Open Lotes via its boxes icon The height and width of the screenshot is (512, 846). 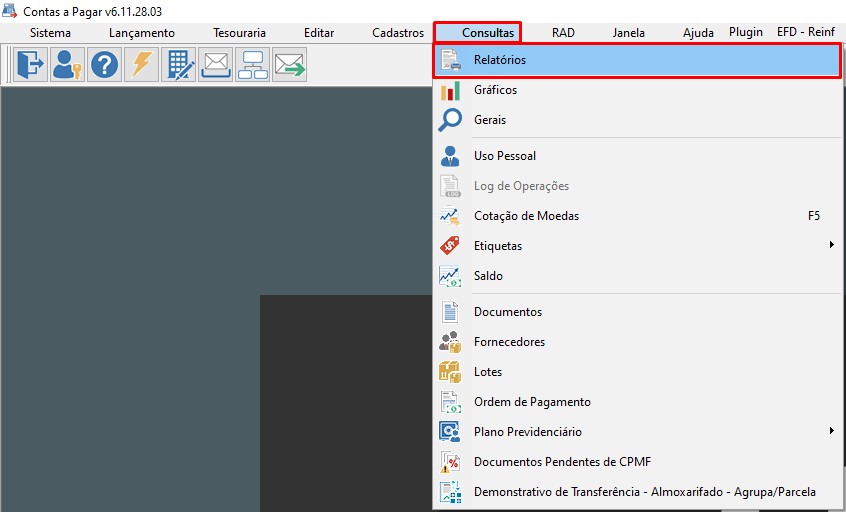[x=450, y=372]
